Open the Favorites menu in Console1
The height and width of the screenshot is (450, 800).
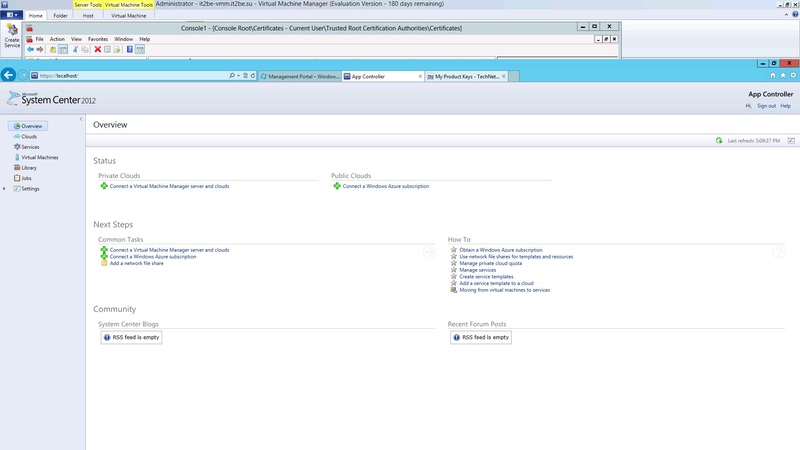pos(98,39)
